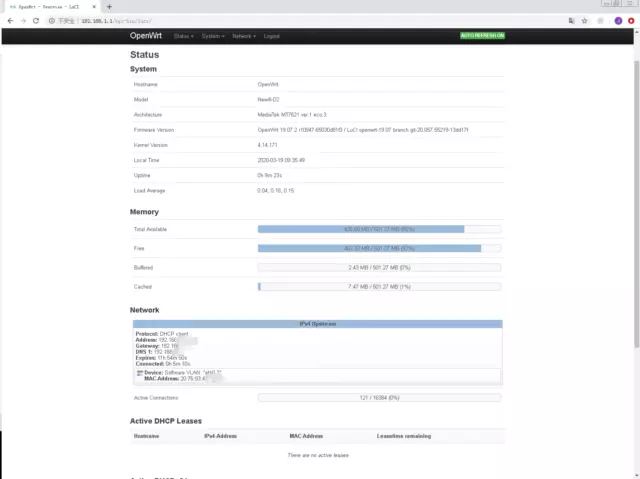Click the MAC Address line in device box
This screenshot has height=479, width=640.
[182, 379]
